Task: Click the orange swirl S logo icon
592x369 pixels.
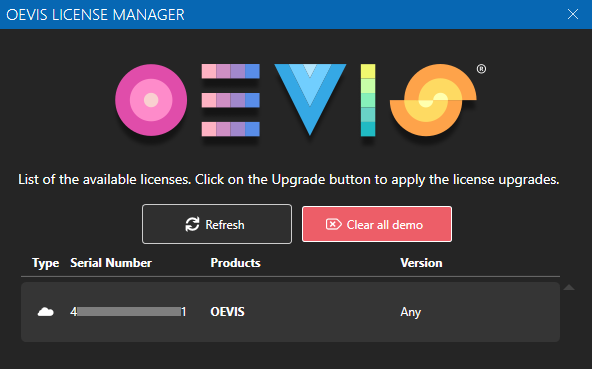Action: (x=433, y=100)
